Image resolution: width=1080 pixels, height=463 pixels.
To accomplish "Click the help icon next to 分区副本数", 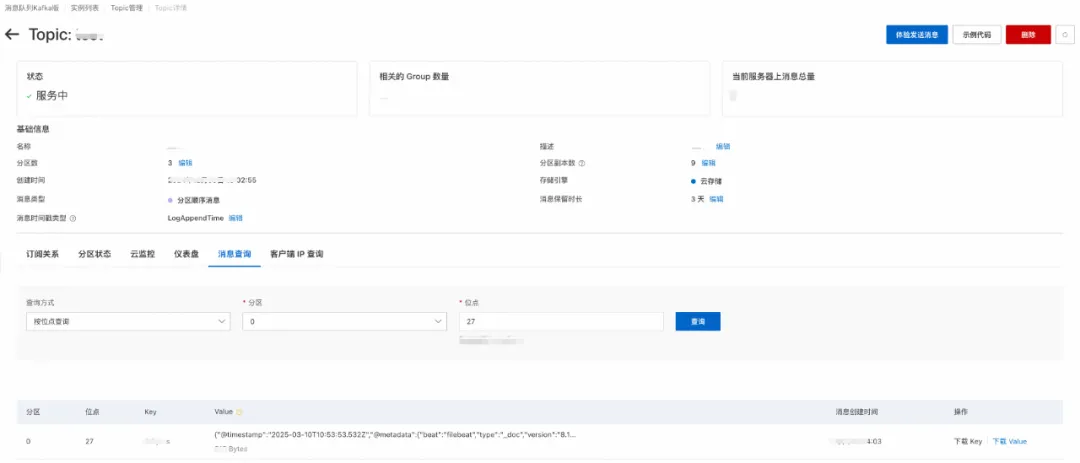I will tap(582, 163).
